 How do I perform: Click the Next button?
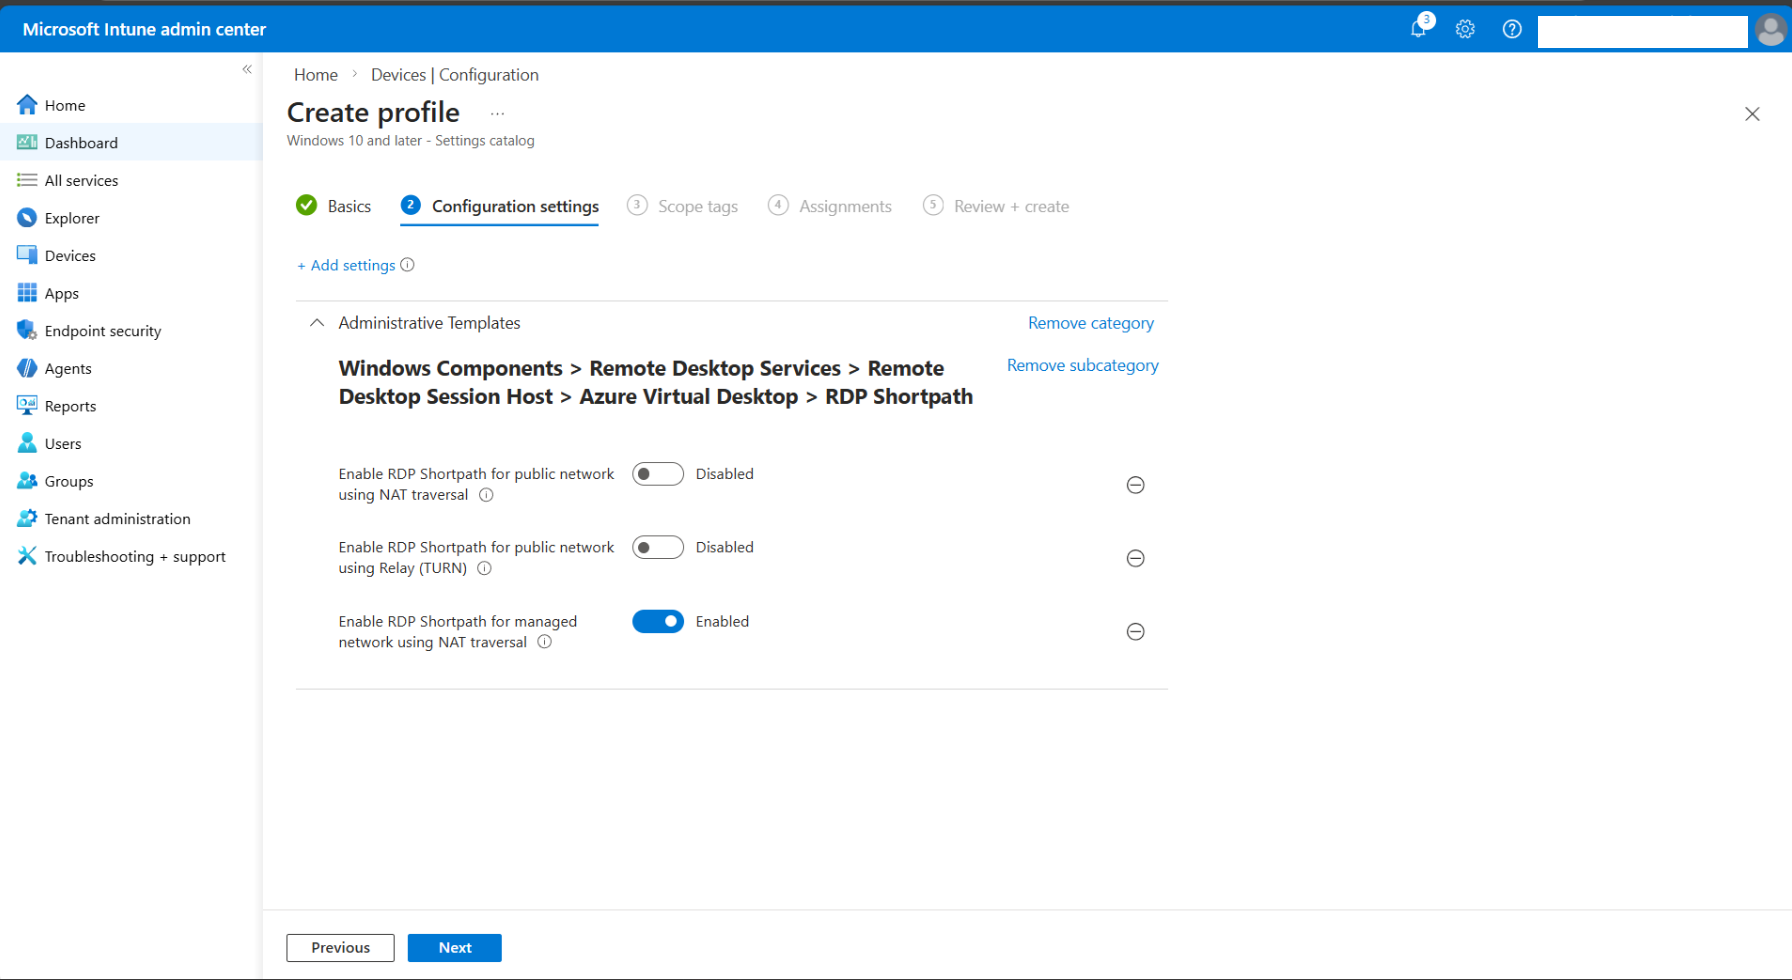(454, 947)
